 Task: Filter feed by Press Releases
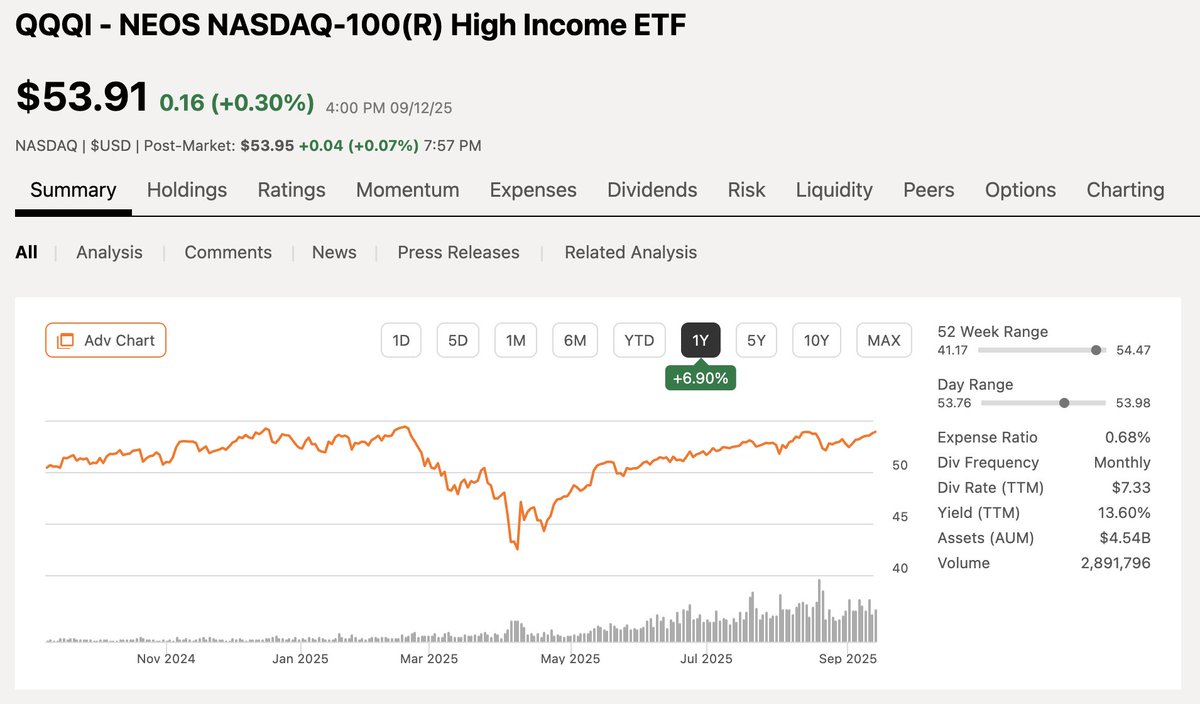pyautogui.click(x=458, y=252)
